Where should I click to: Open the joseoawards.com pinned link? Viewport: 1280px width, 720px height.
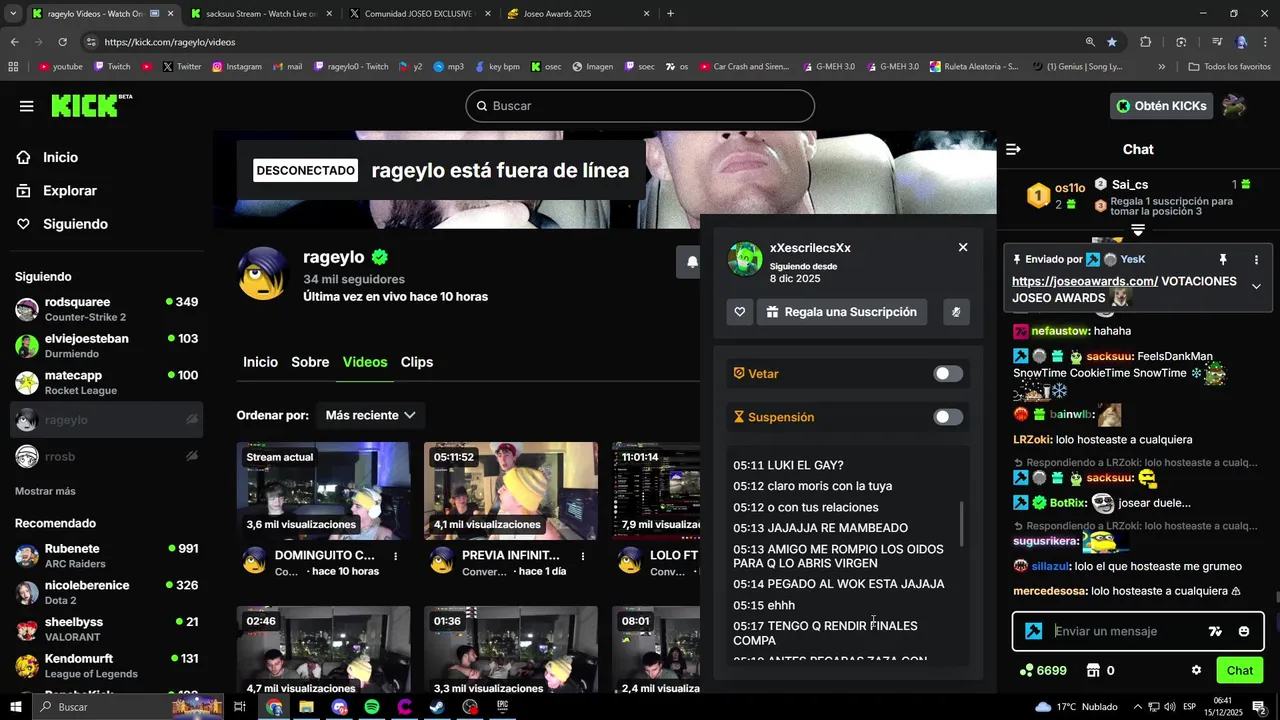[1085, 281]
